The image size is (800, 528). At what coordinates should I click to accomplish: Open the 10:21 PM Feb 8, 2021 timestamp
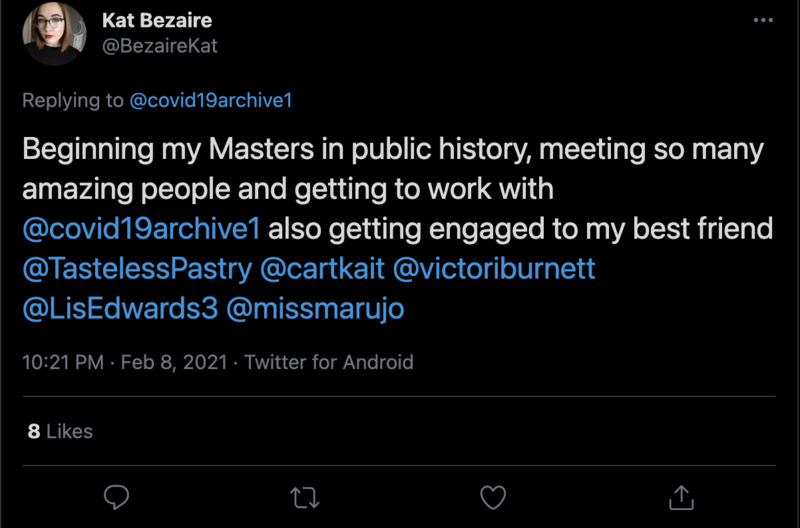(x=125, y=362)
